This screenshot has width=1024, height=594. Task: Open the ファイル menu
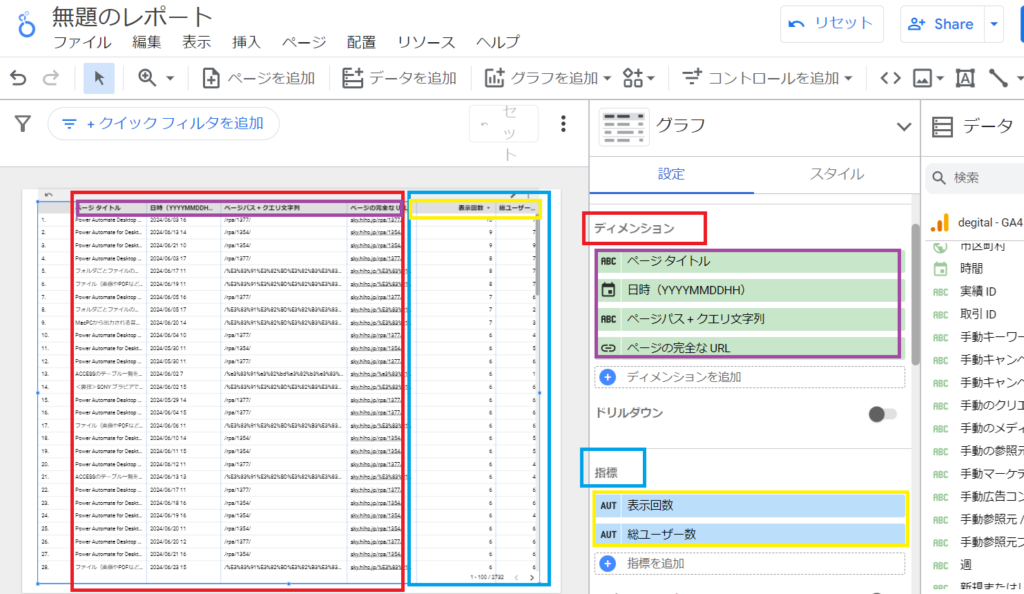(82, 42)
